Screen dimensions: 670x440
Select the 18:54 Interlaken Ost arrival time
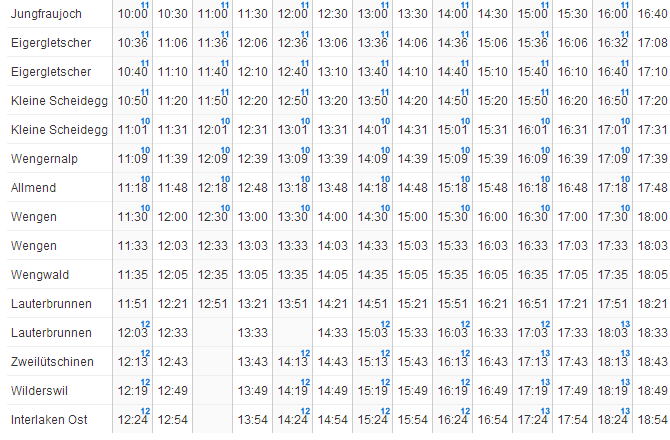[x=652, y=419]
